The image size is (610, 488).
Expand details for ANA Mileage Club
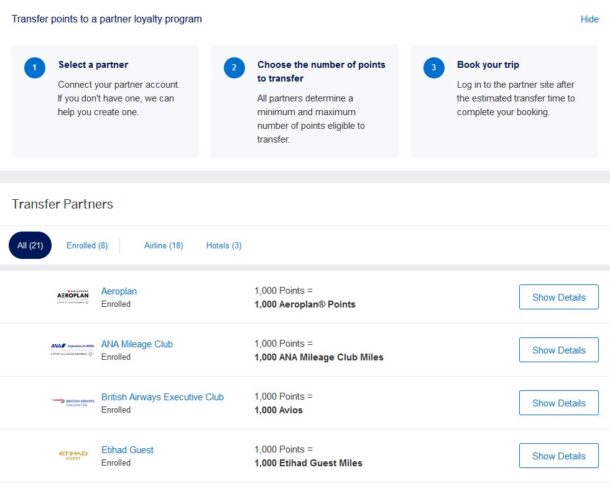point(558,350)
